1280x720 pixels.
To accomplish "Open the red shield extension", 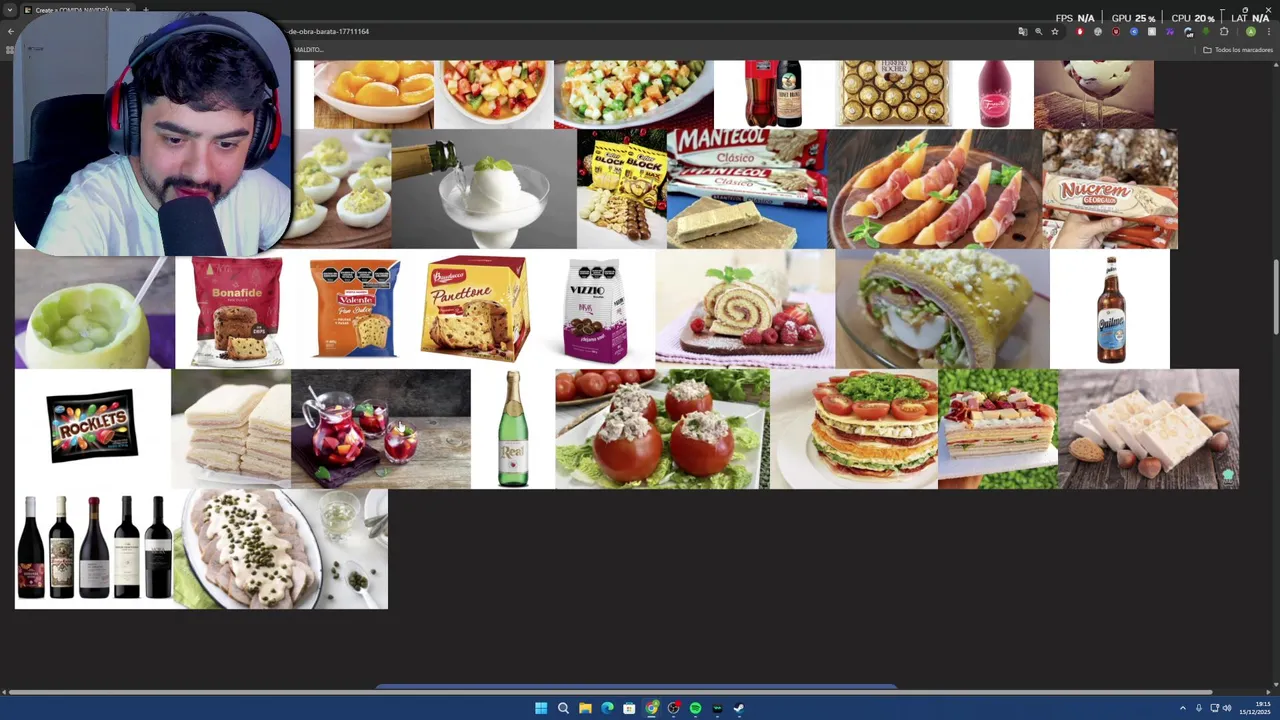I will 1116,32.
